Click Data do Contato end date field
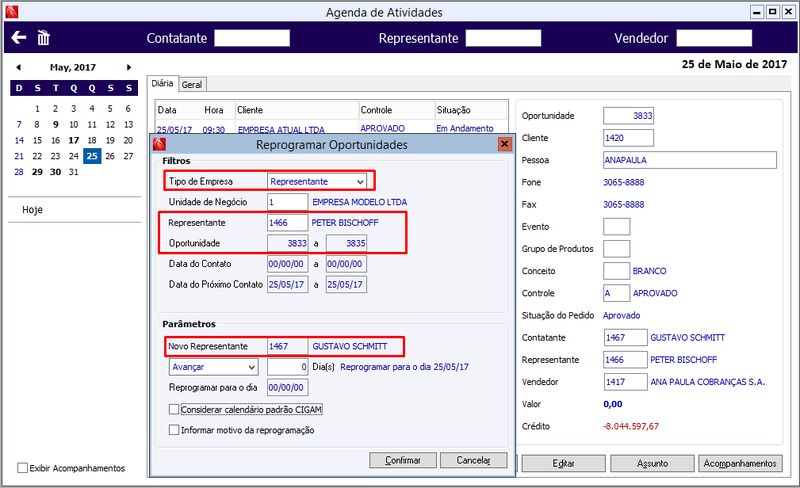The width and height of the screenshot is (800, 488). pos(346,264)
